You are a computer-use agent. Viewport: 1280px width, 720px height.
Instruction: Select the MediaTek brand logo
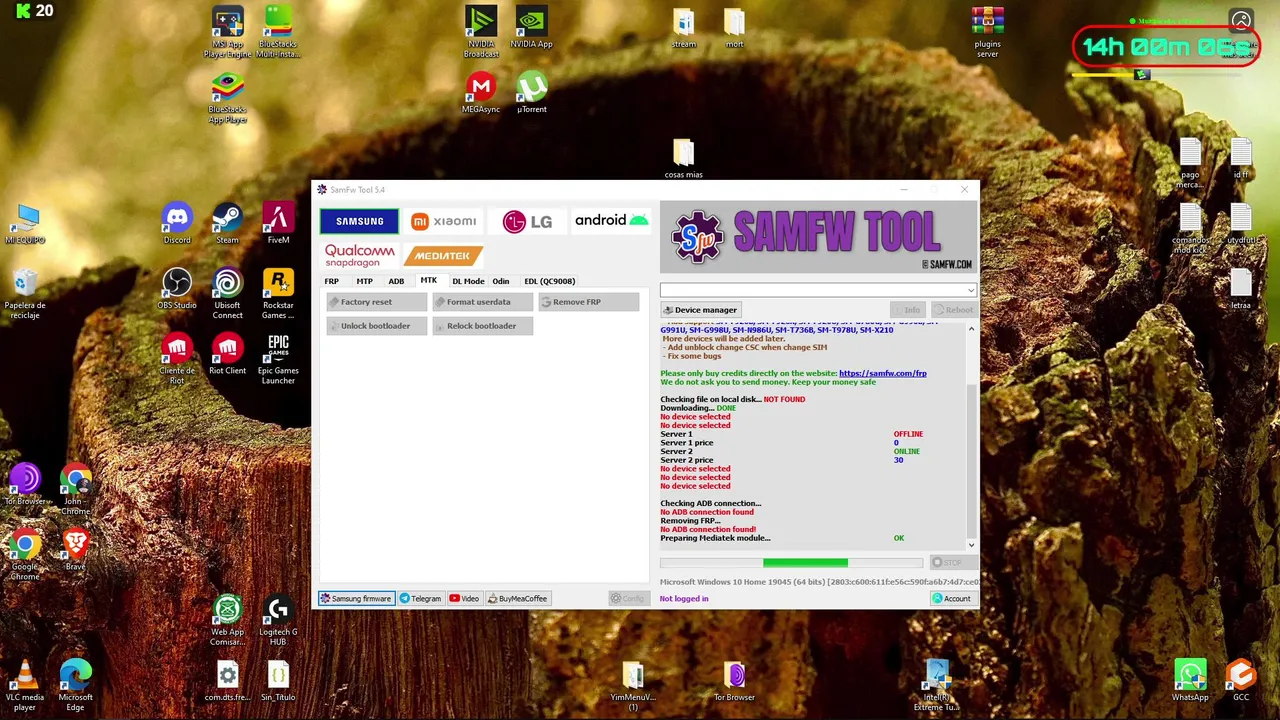(442, 255)
